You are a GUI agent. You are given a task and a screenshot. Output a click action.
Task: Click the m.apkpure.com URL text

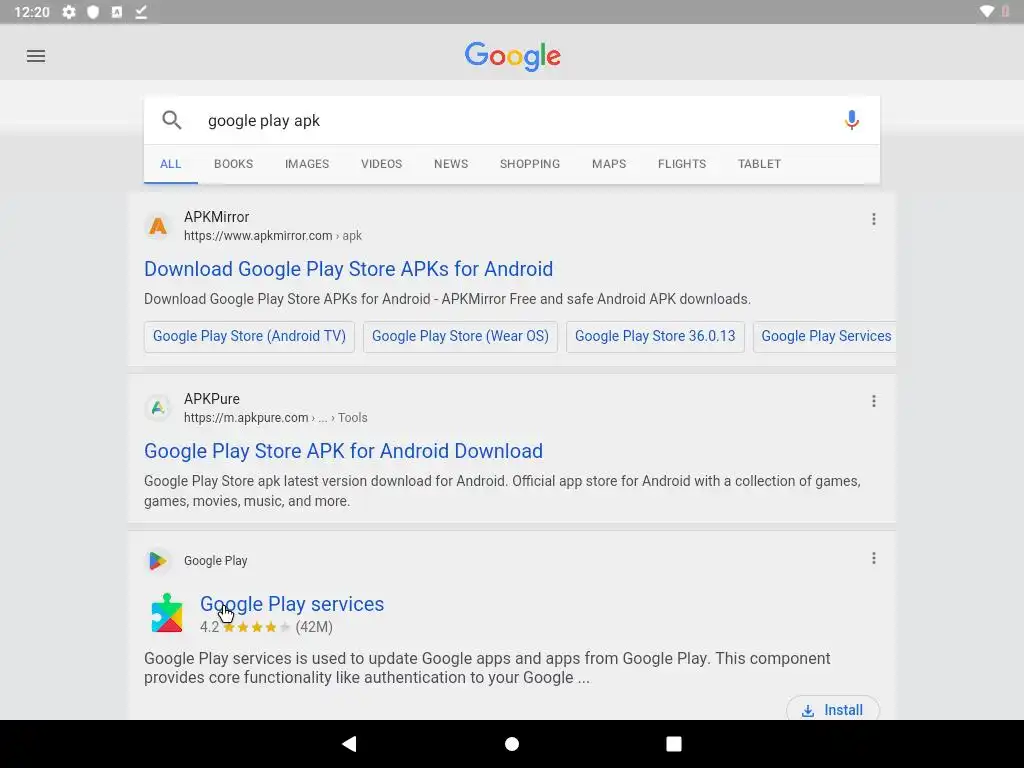point(276,418)
